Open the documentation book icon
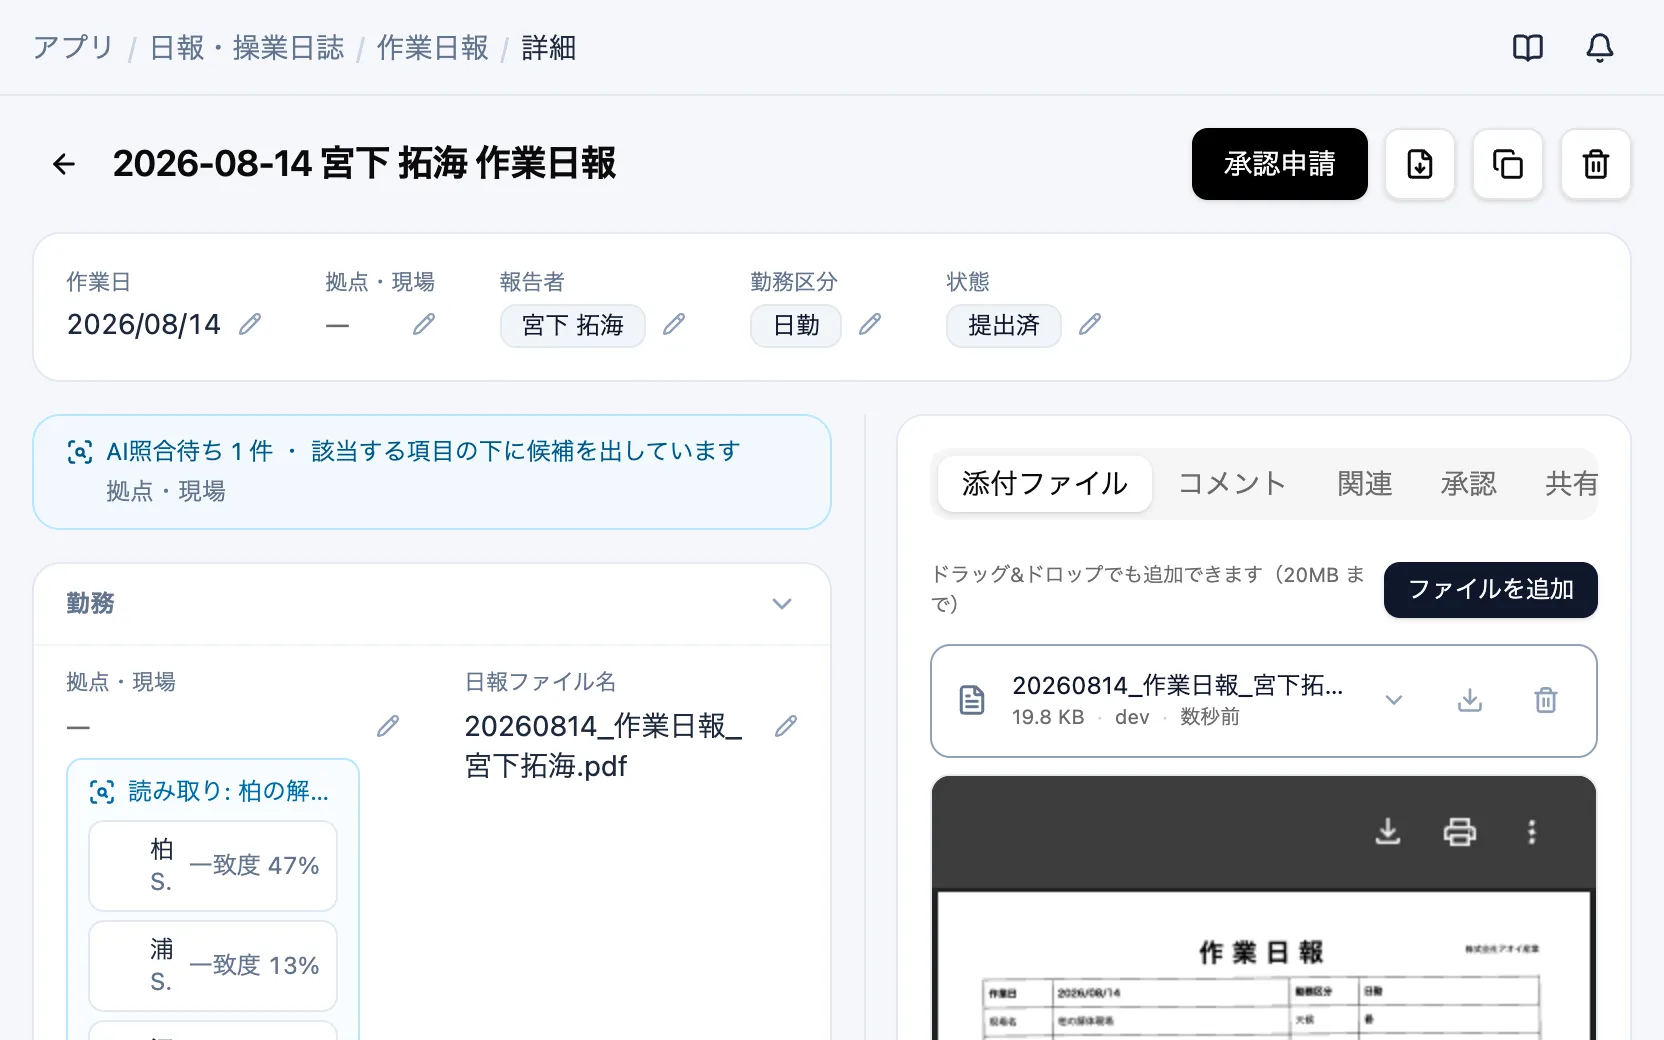This screenshot has width=1664, height=1040. 1527,47
